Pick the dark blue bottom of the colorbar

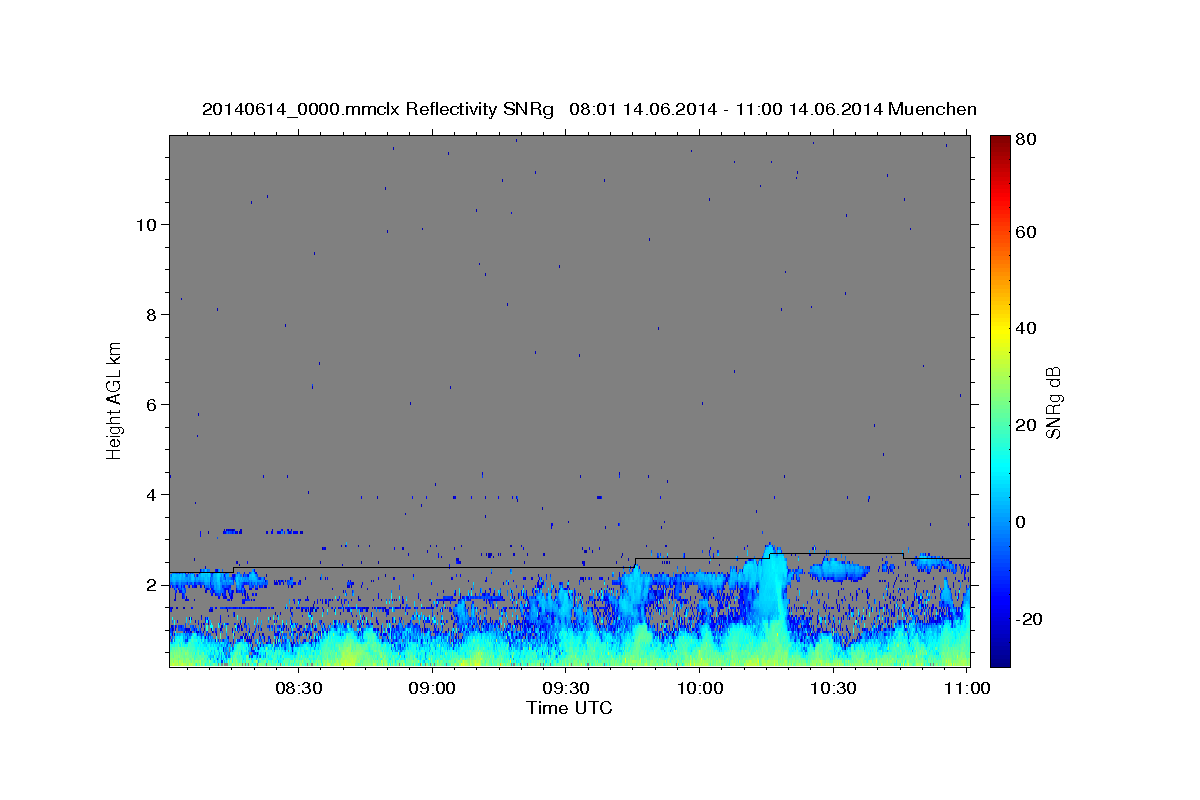[x=1000, y=658]
